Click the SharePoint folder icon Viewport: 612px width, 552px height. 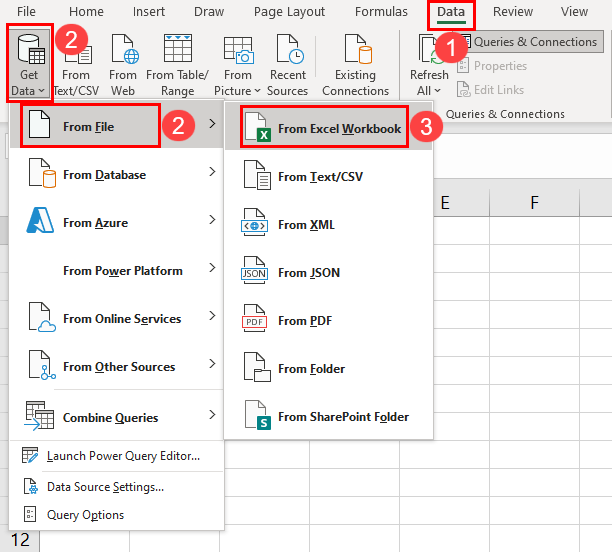[x=258, y=415]
